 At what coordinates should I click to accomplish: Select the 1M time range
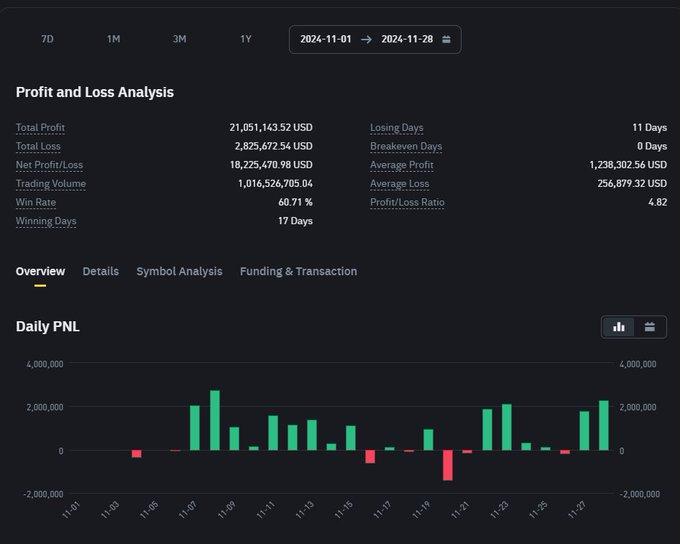[x=113, y=39]
